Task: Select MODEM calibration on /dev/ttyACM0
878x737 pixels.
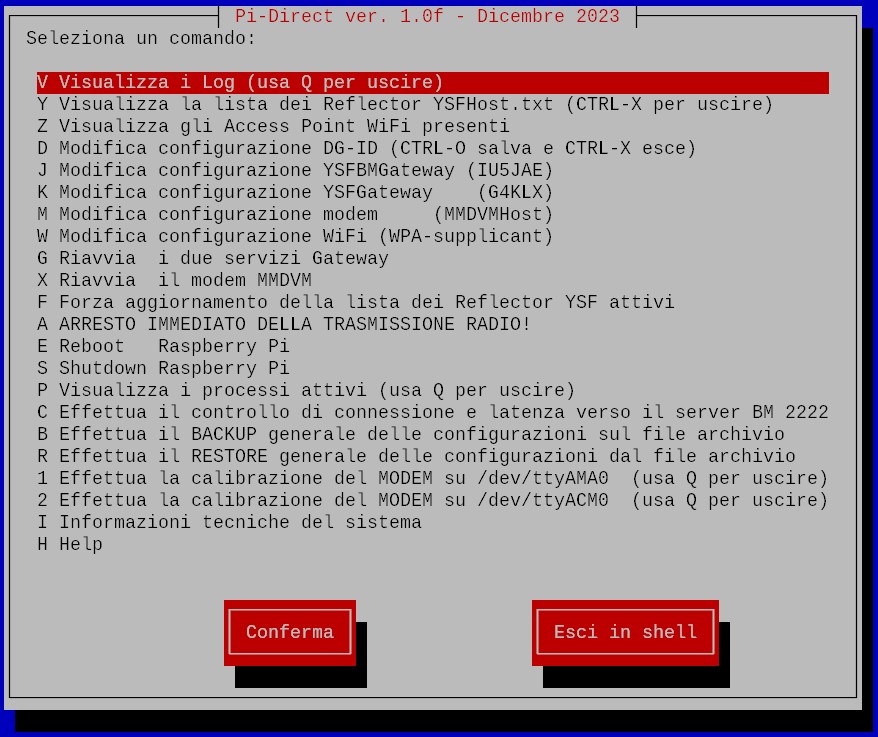Action: tap(432, 500)
